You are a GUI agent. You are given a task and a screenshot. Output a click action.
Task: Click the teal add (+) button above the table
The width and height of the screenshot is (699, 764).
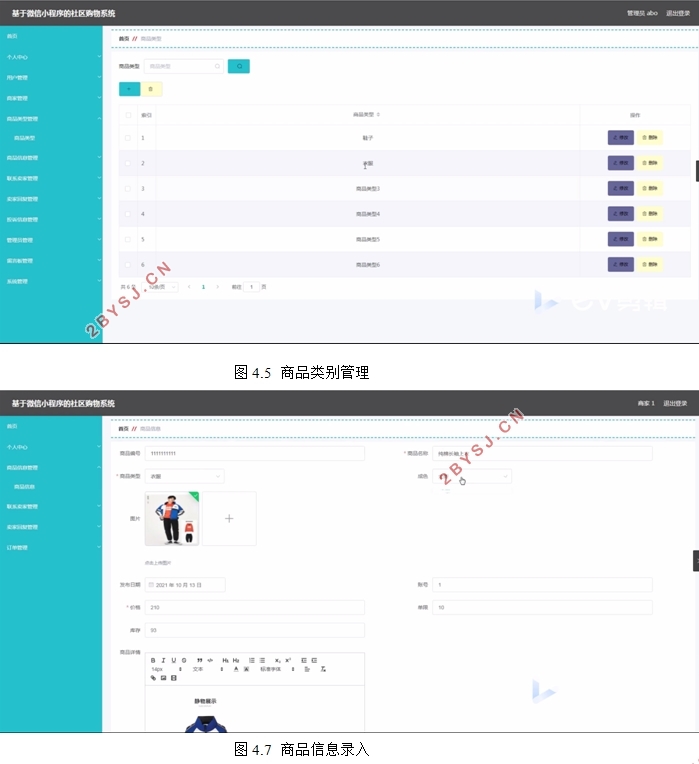pos(129,89)
